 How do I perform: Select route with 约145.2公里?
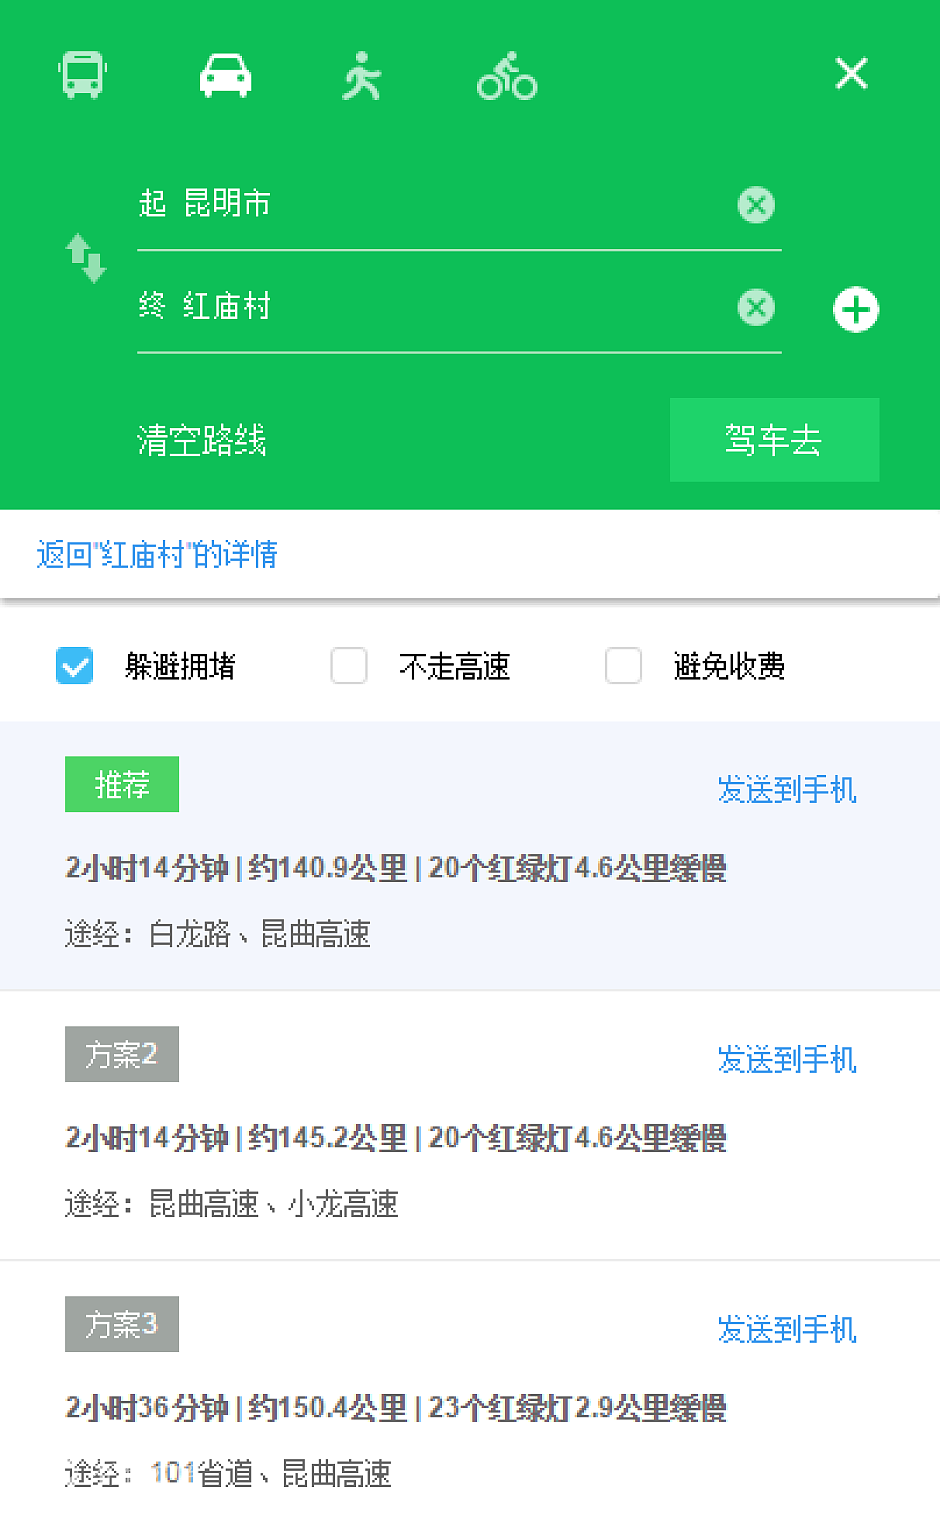click(x=396, y=1138)
